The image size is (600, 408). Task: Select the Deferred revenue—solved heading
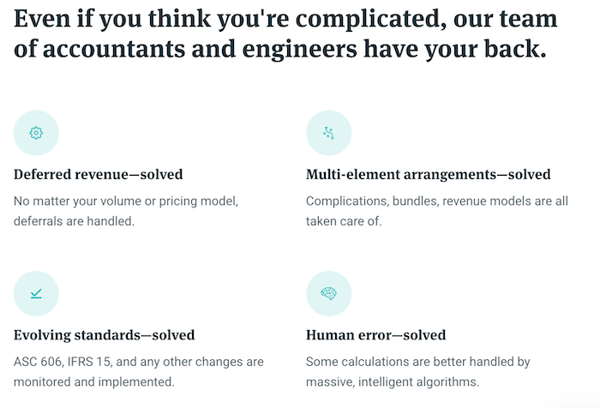point(98,175)
